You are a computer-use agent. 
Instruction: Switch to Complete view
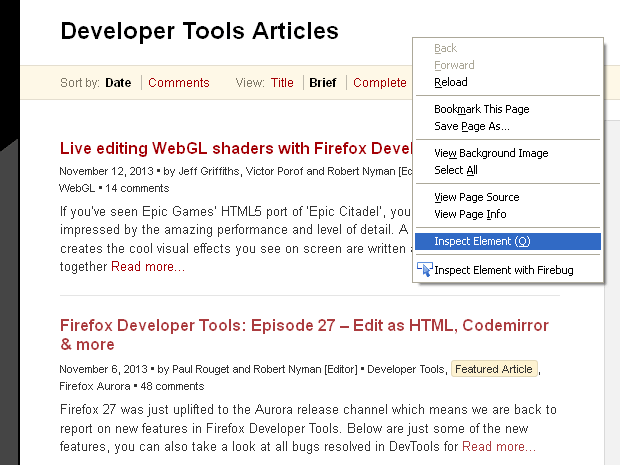point(380,83)
